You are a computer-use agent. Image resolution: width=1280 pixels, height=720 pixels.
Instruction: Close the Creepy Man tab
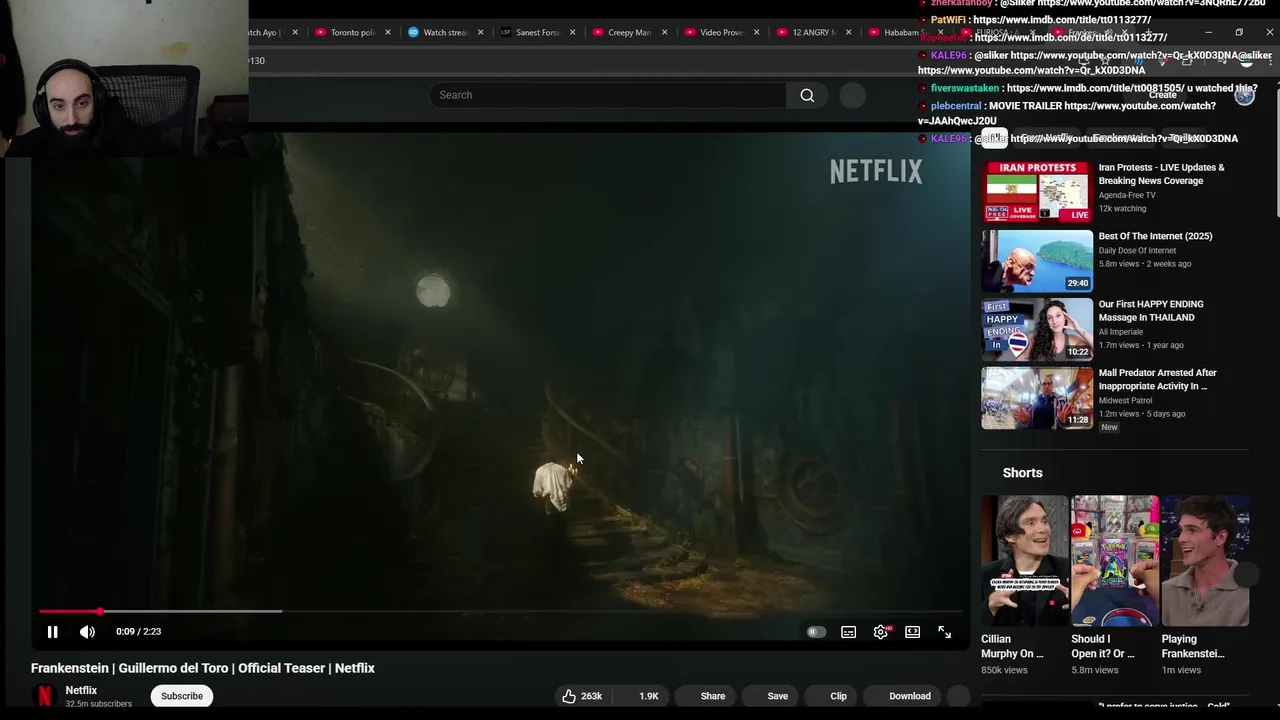(x=665, y=32)
